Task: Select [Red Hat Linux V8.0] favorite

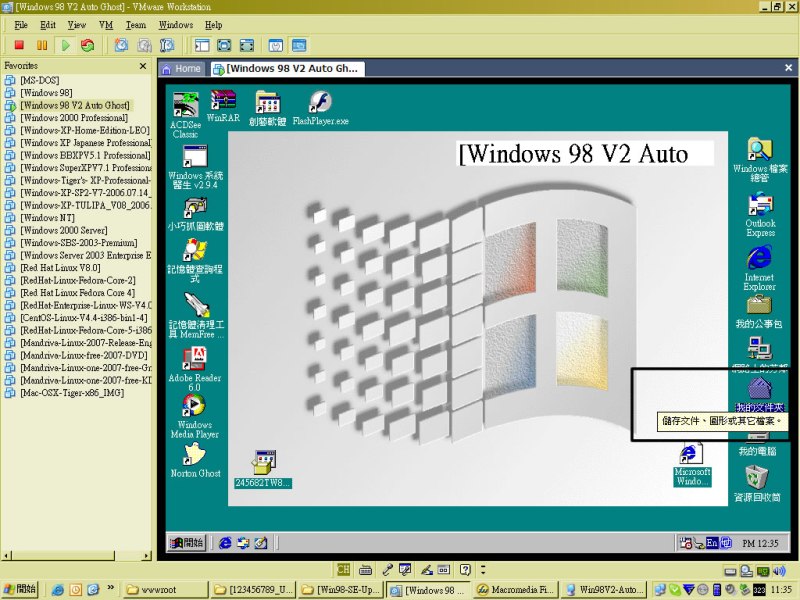Action: (60, 268)
